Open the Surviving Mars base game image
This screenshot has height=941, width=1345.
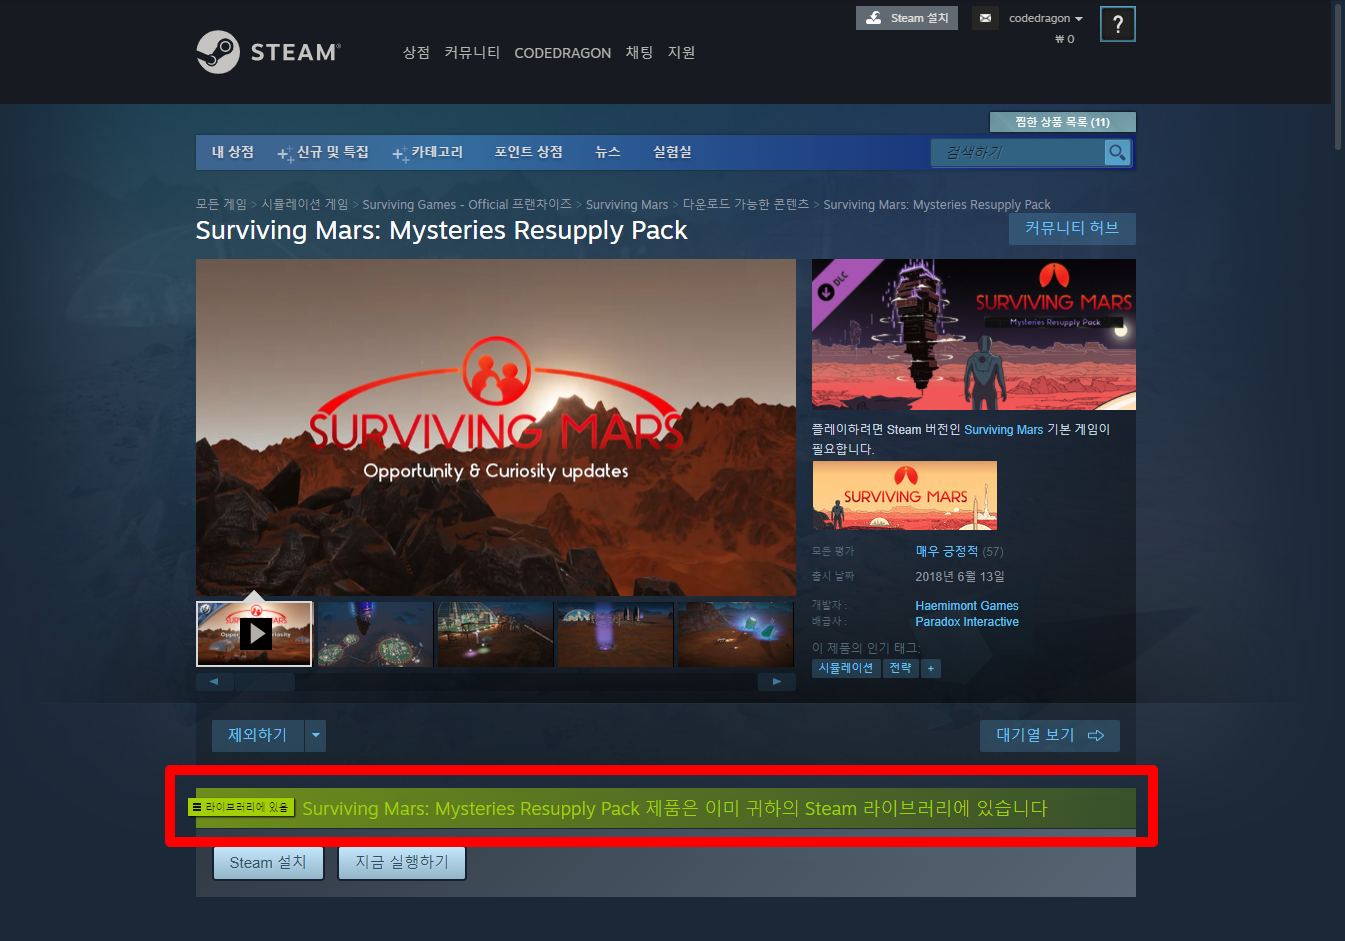click(x=905, y=495)
